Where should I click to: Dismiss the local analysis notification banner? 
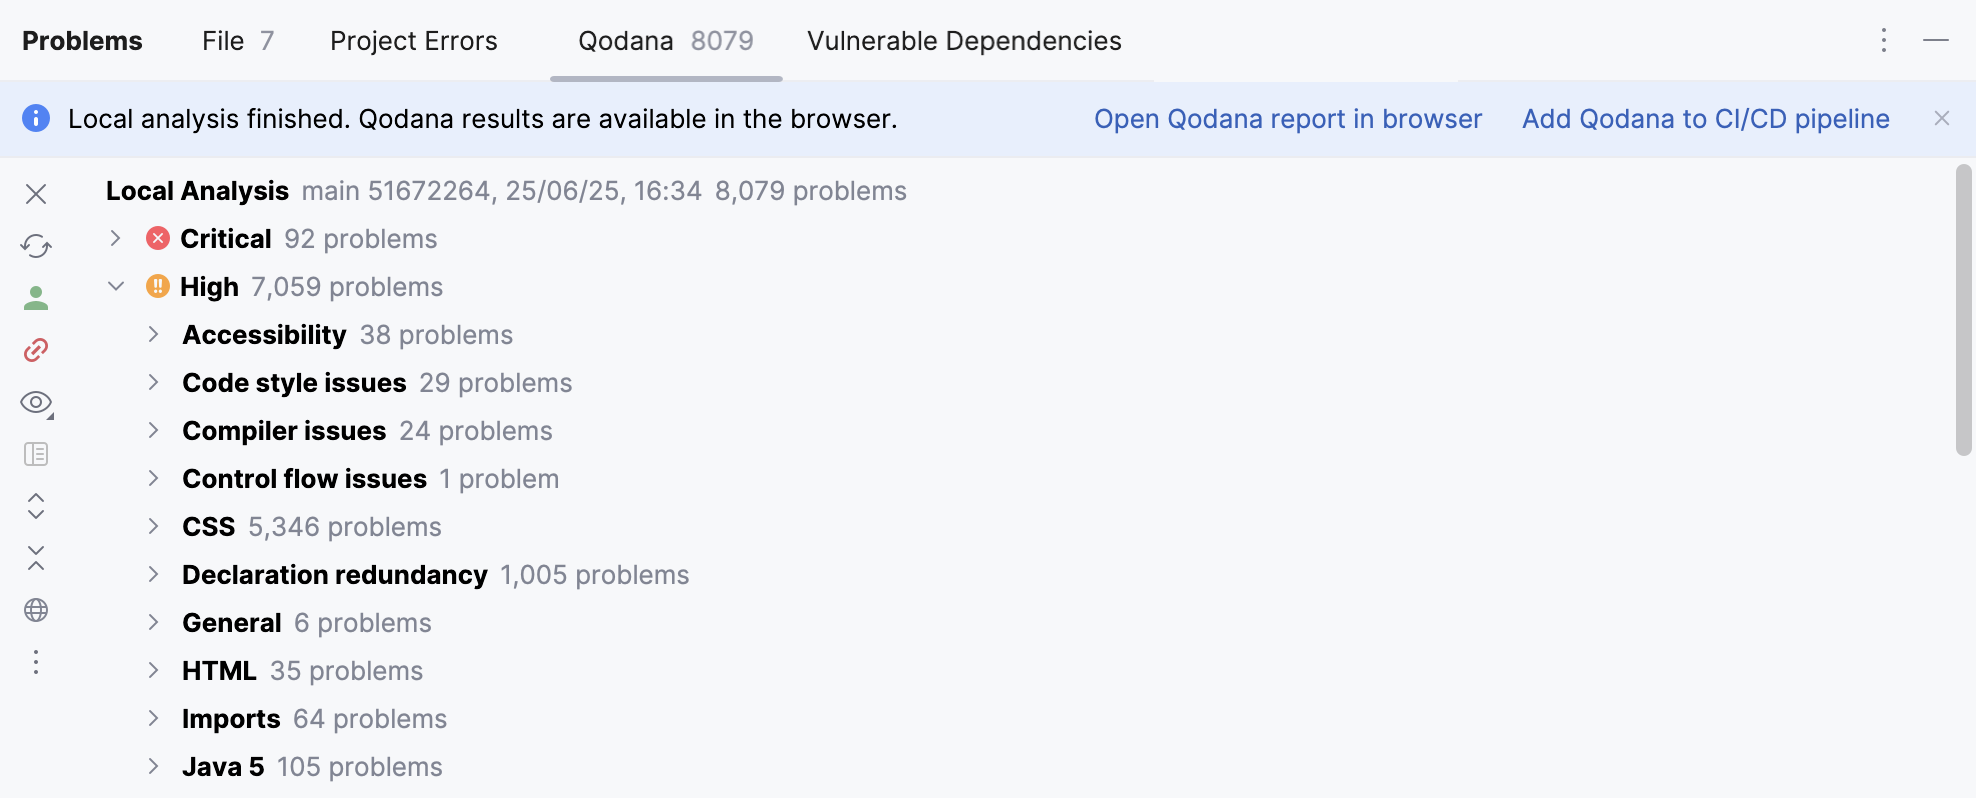(x=1941, y=118)
